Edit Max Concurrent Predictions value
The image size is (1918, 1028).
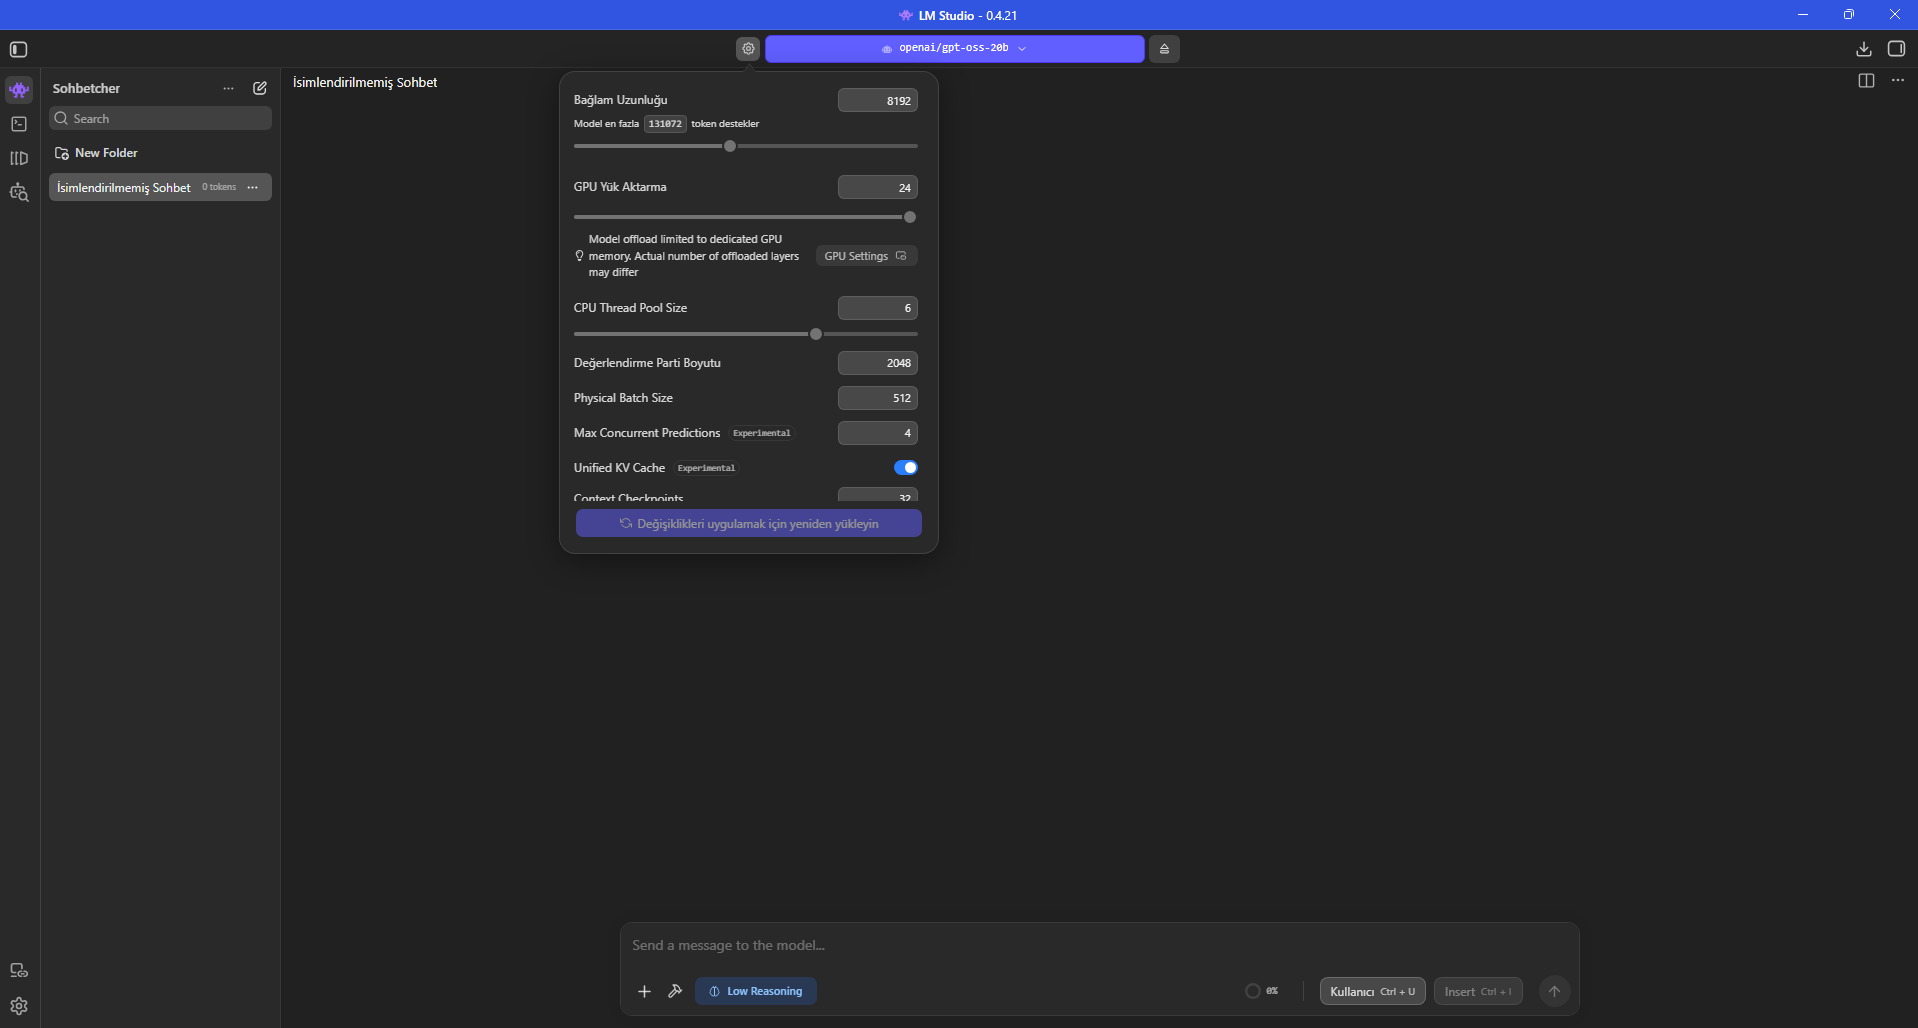pyautogui.click(x=878, y=433)
